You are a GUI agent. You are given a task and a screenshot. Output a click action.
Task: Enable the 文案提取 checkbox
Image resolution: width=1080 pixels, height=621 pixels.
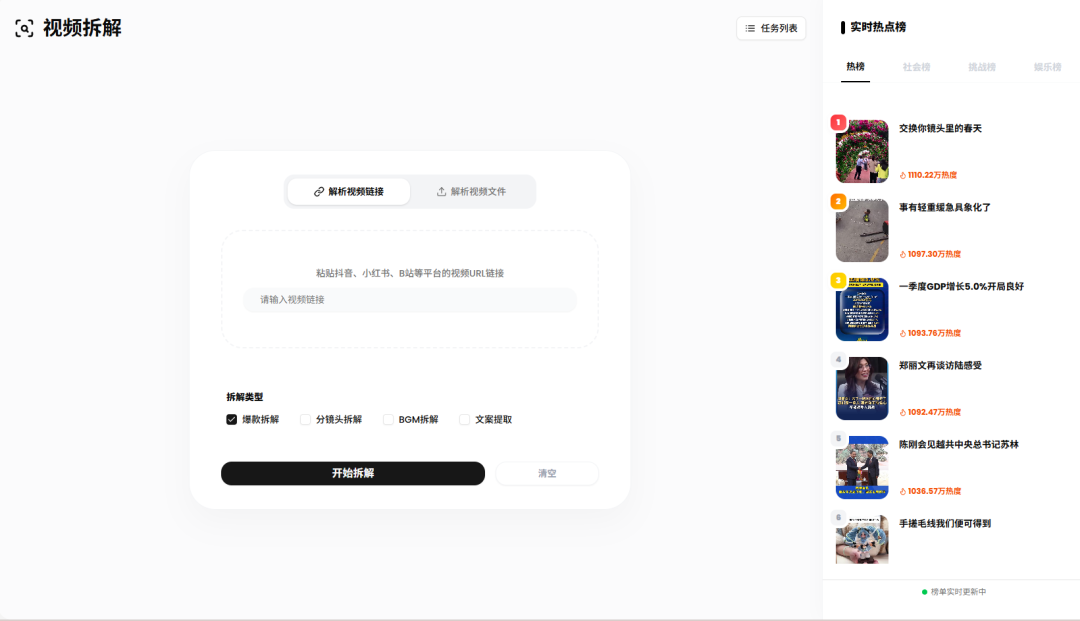pos(464,419)
